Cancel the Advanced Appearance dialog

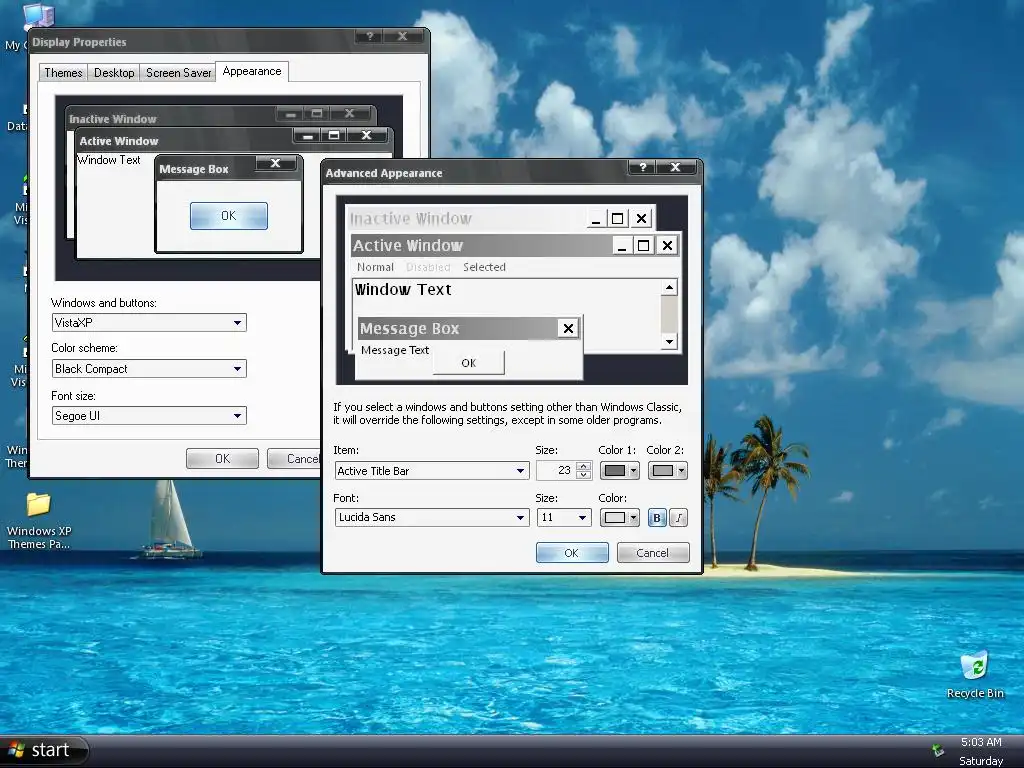pos(653,552)
